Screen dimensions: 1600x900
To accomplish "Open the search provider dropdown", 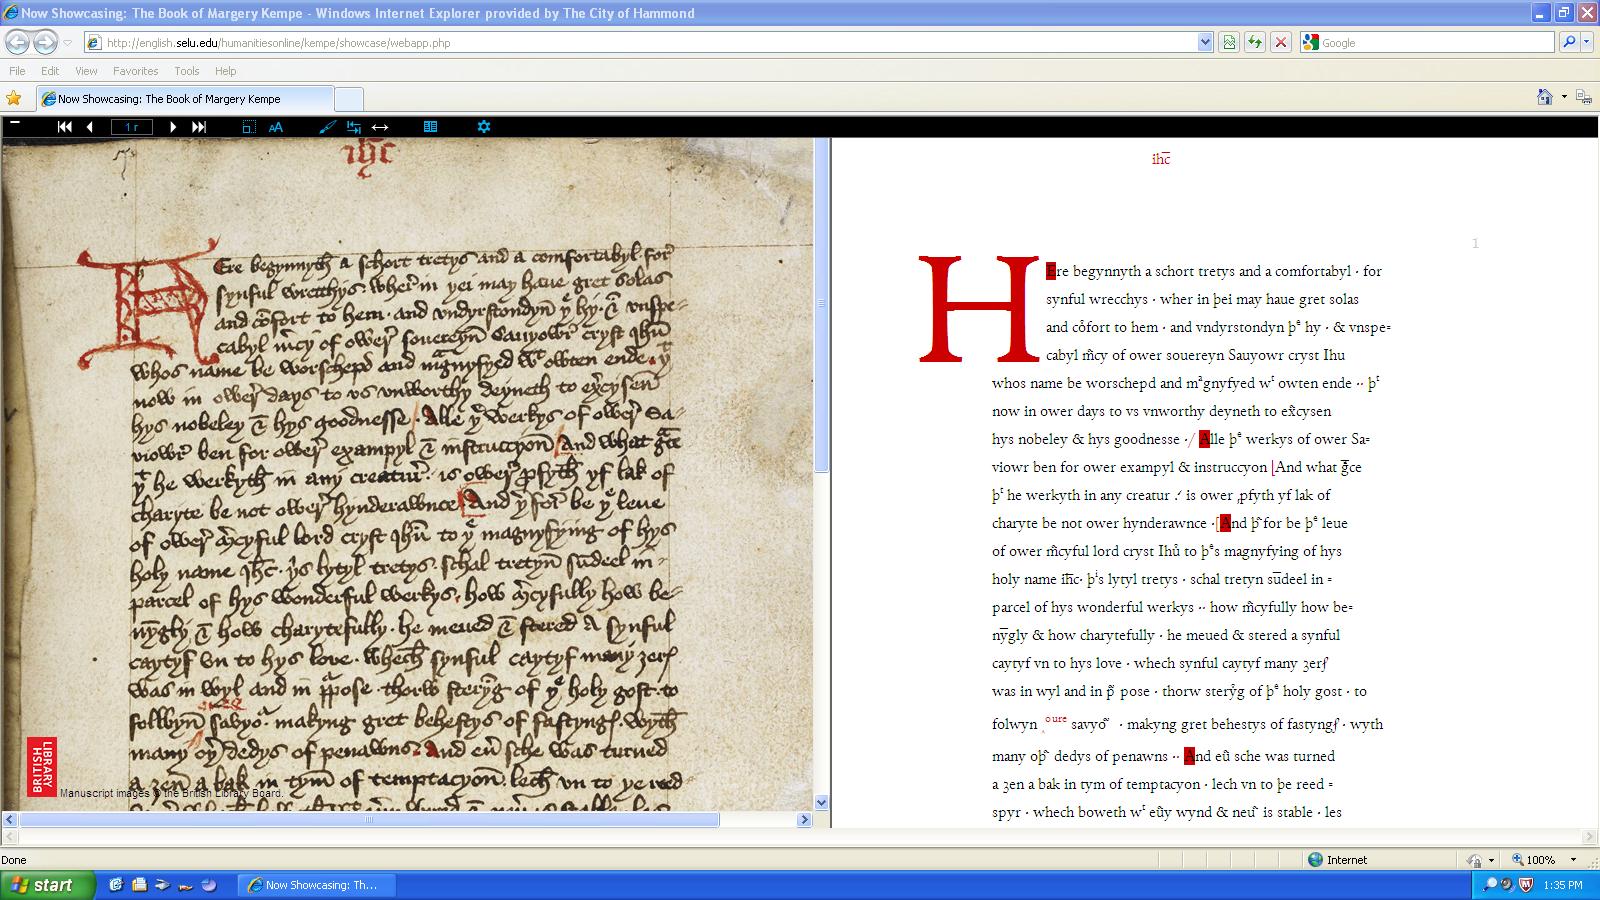I will pos(1588,43).
